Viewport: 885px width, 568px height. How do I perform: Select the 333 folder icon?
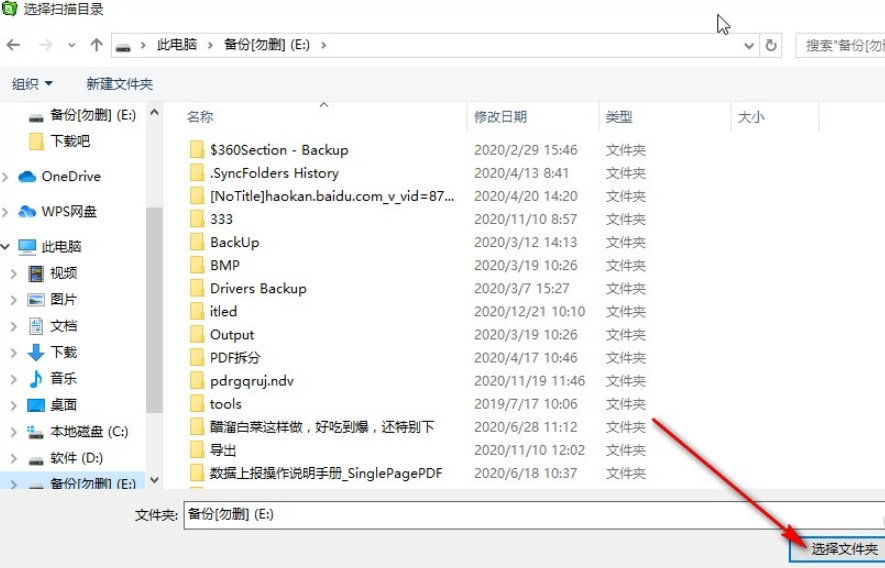tap(197, 219)
